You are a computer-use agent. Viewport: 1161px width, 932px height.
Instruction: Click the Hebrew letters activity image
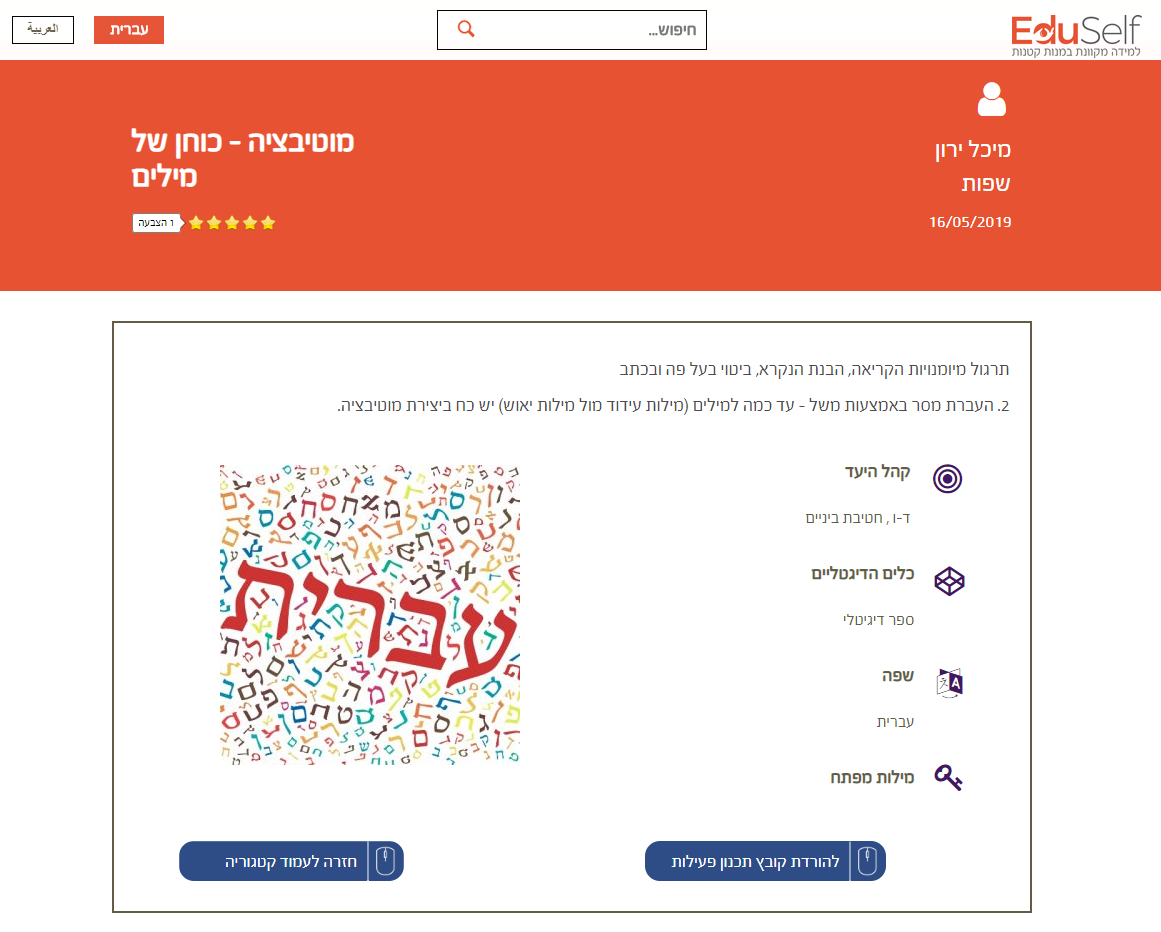[x=370, y=614]
